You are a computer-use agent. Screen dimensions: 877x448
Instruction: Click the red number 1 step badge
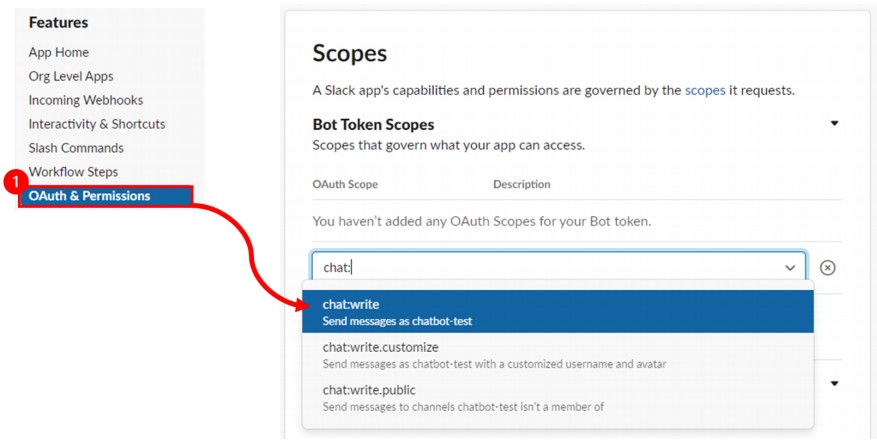click(x=14, y=183)
